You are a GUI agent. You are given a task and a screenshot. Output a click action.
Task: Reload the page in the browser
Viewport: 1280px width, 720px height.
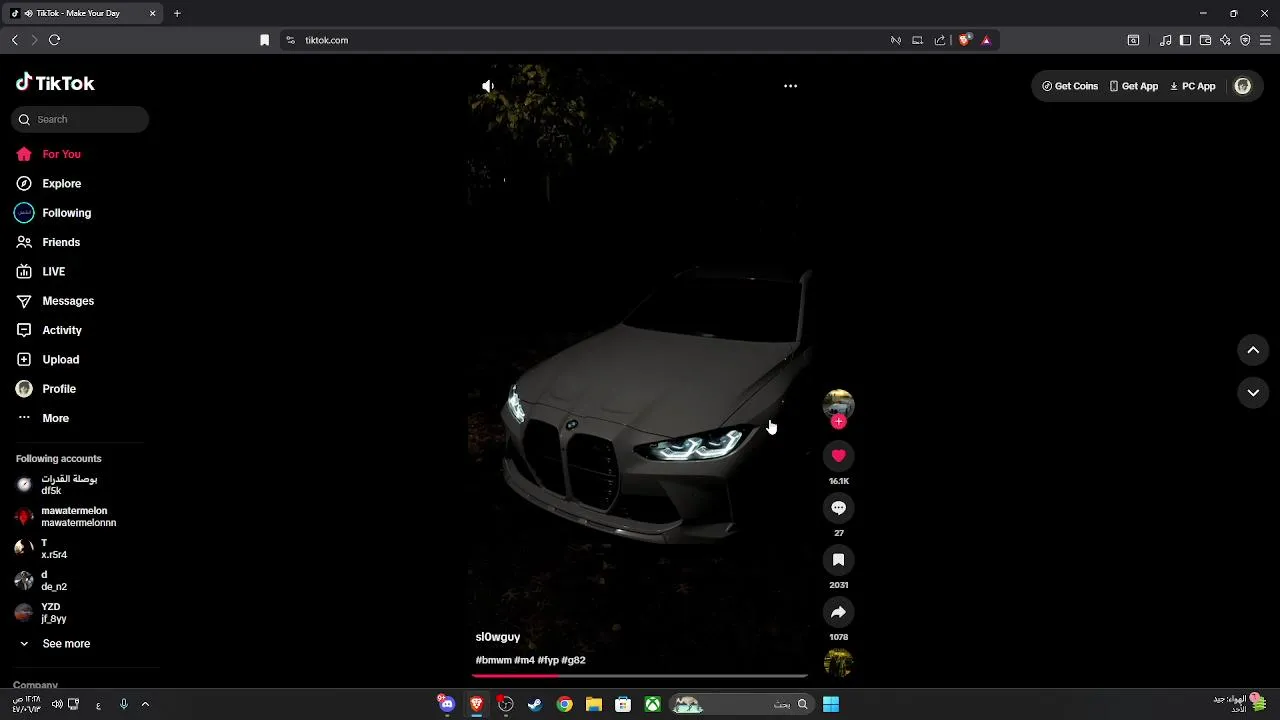(x=54, y=40)
